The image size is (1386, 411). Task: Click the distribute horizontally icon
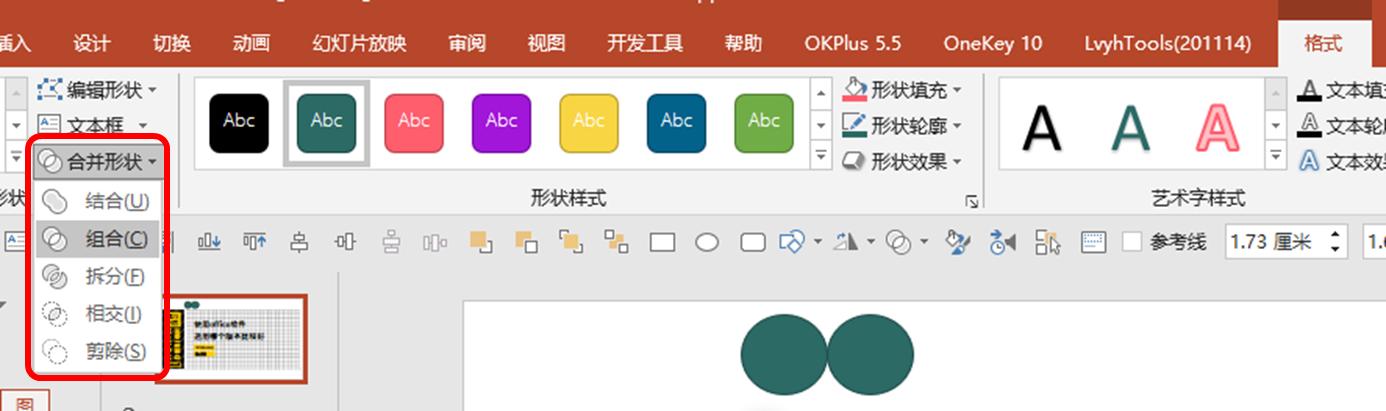coord(435,242)
